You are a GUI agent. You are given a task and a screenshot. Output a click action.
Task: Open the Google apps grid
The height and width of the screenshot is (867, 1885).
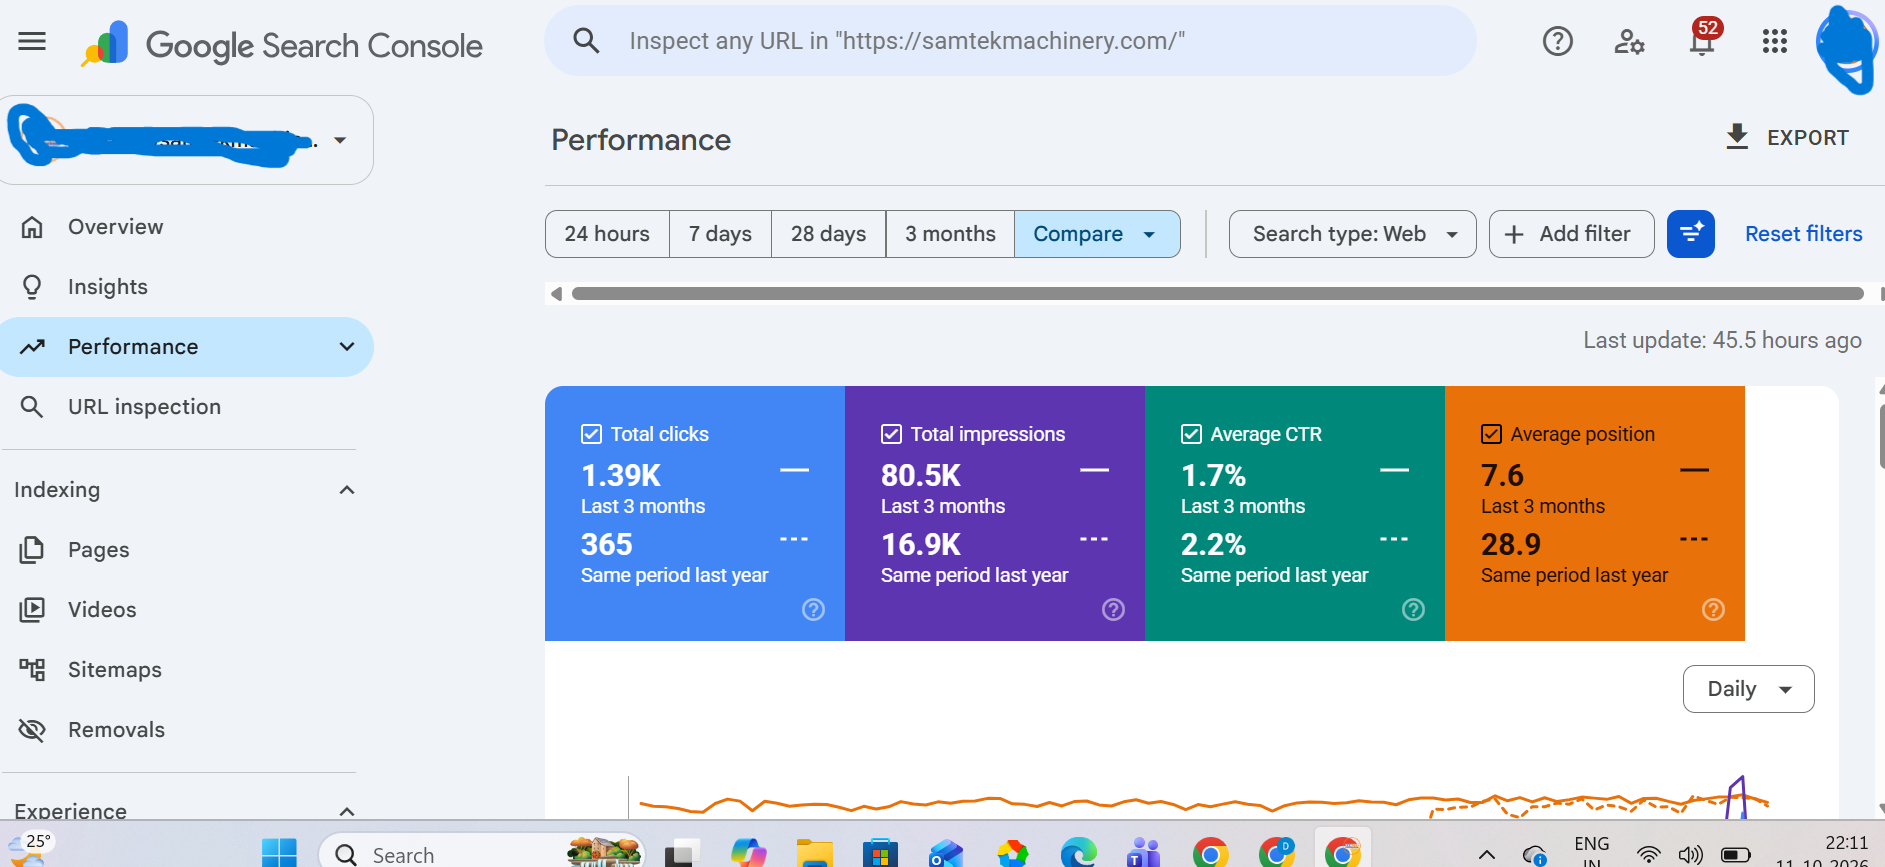click(1775, 41)
